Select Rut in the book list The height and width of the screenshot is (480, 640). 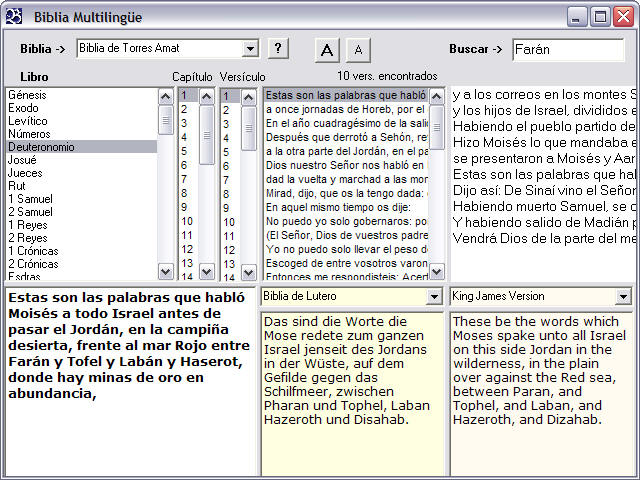[x=82, y=186]
